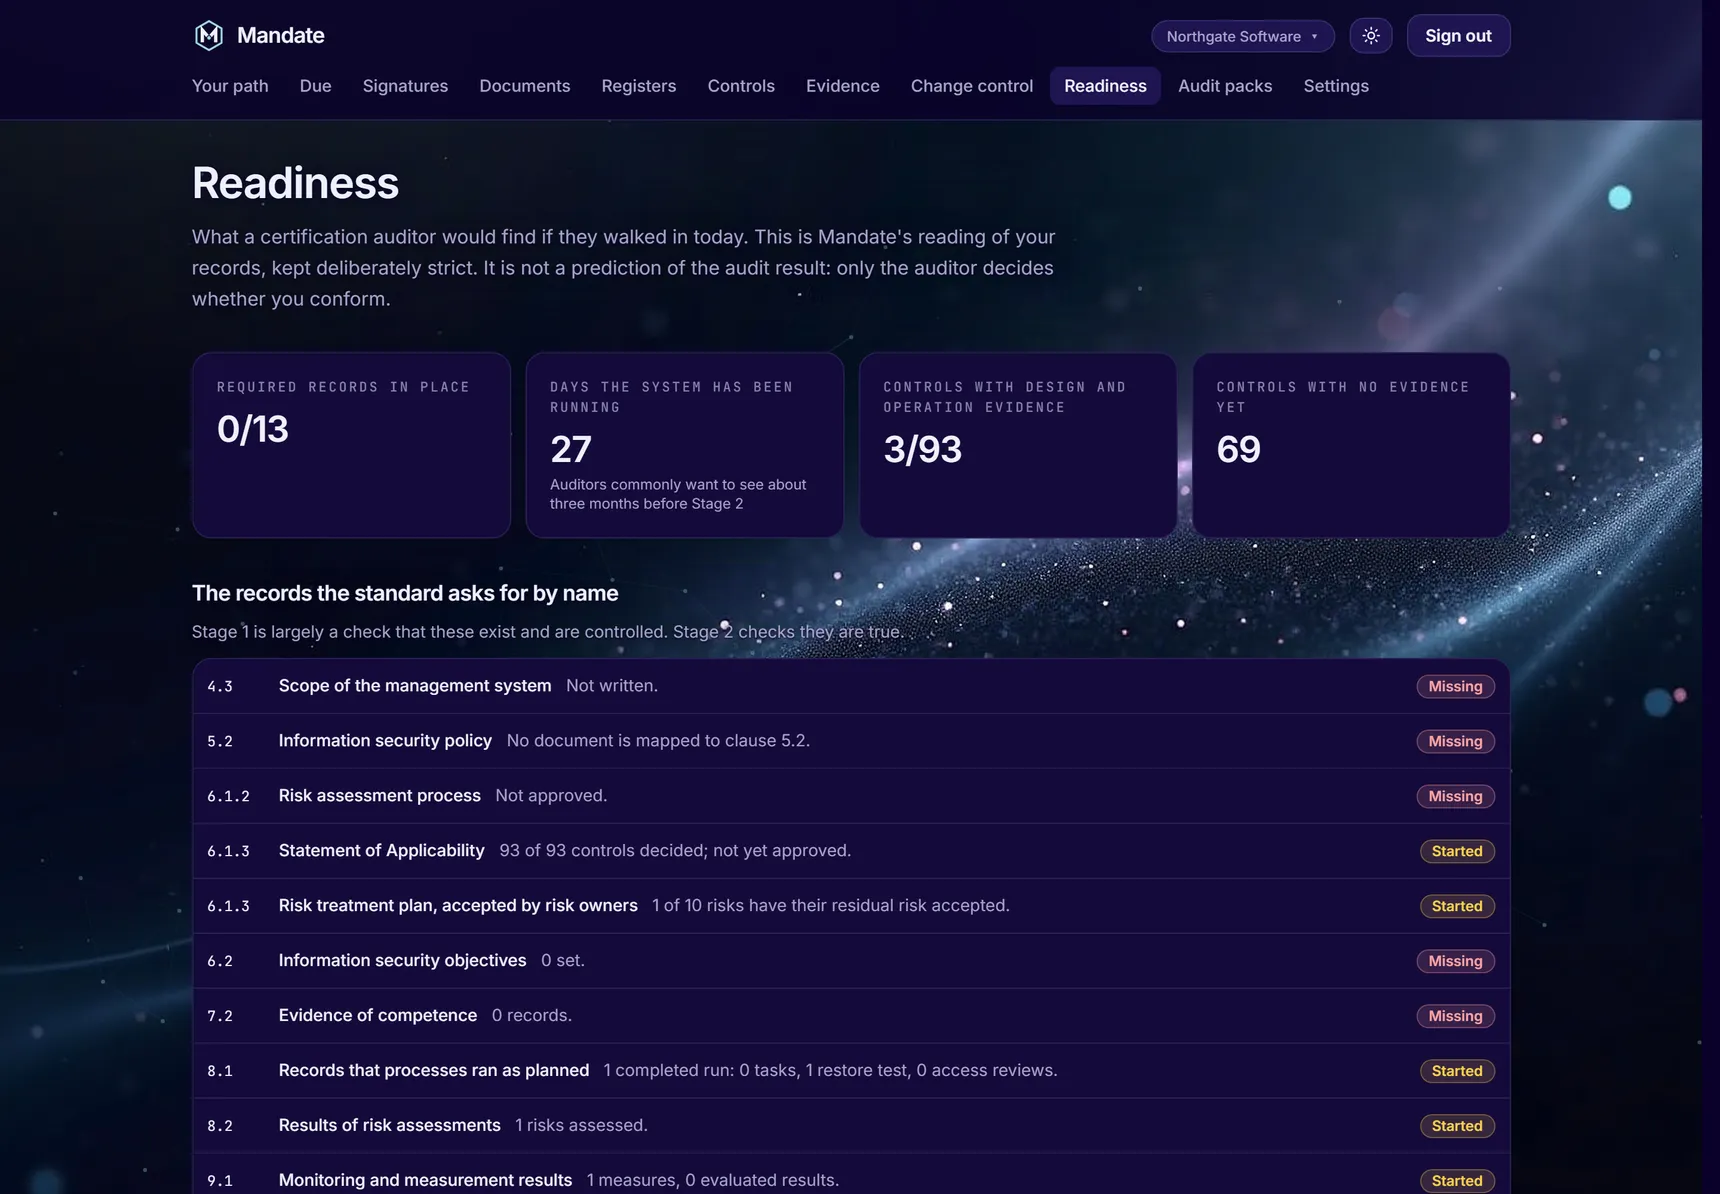Click the Days the system has been running card

685,445
